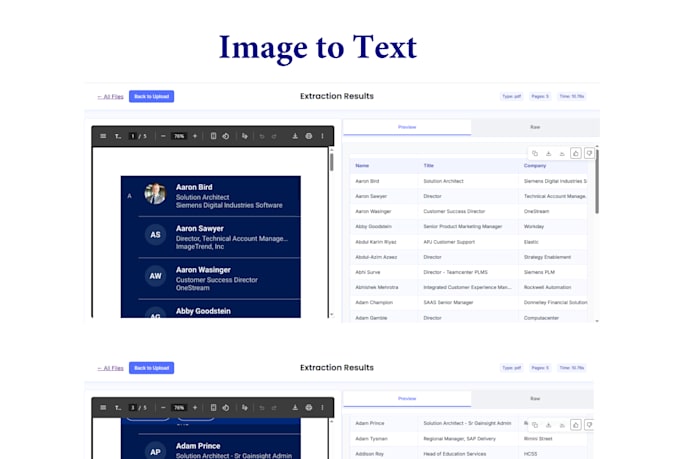Open more options in page 1 PDF viewer

pyautogui.click(x=322, y=136)
